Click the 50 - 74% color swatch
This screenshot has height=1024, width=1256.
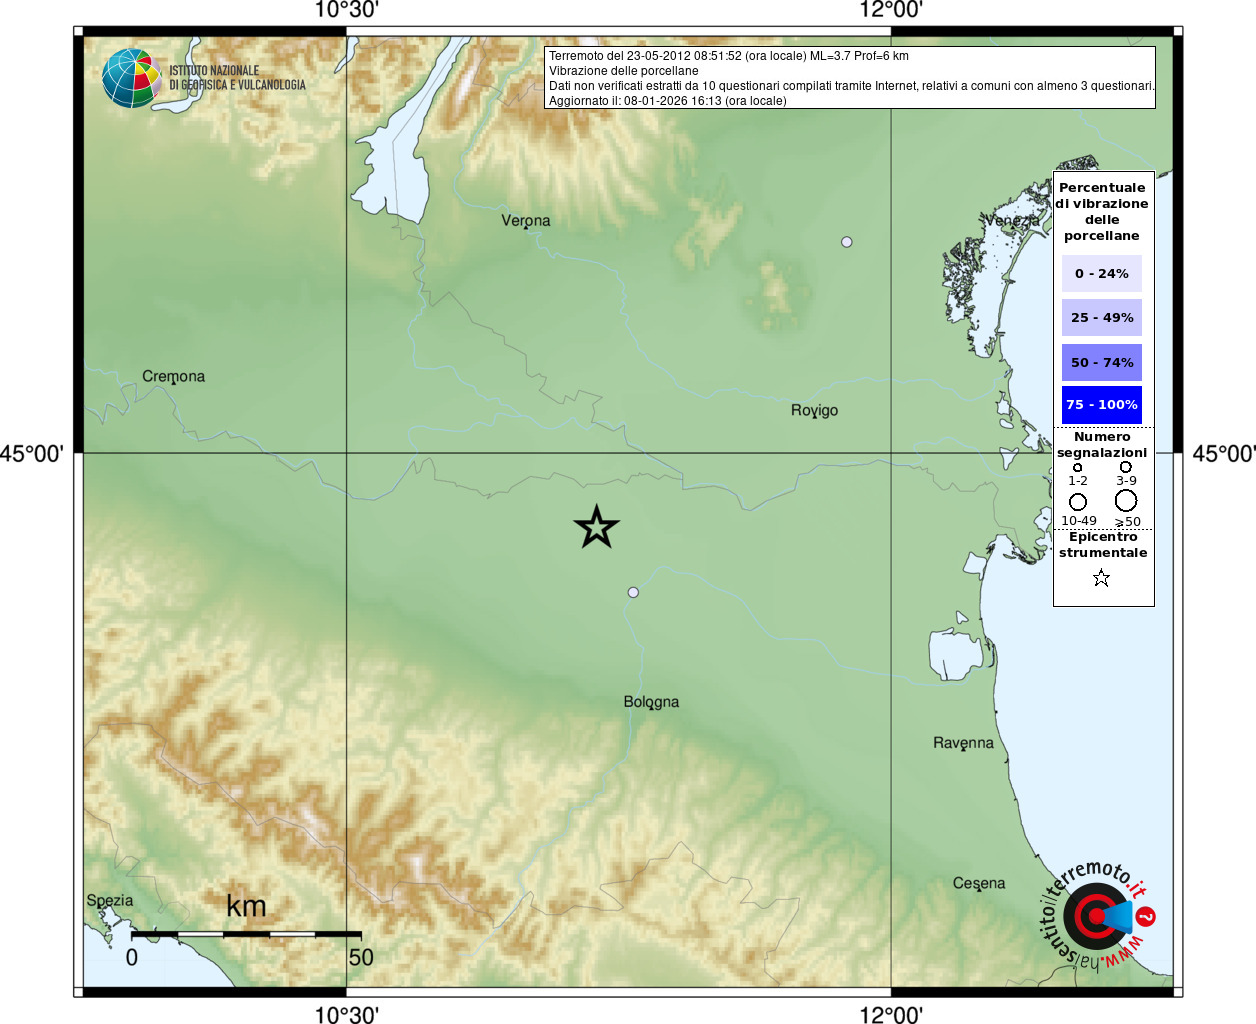tap(1102, 362)
